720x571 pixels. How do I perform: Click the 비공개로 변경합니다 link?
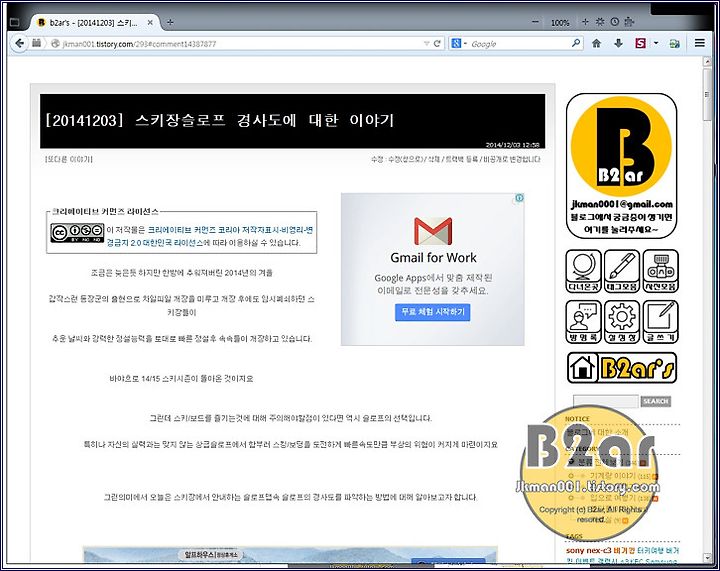[x=512, y=159]
